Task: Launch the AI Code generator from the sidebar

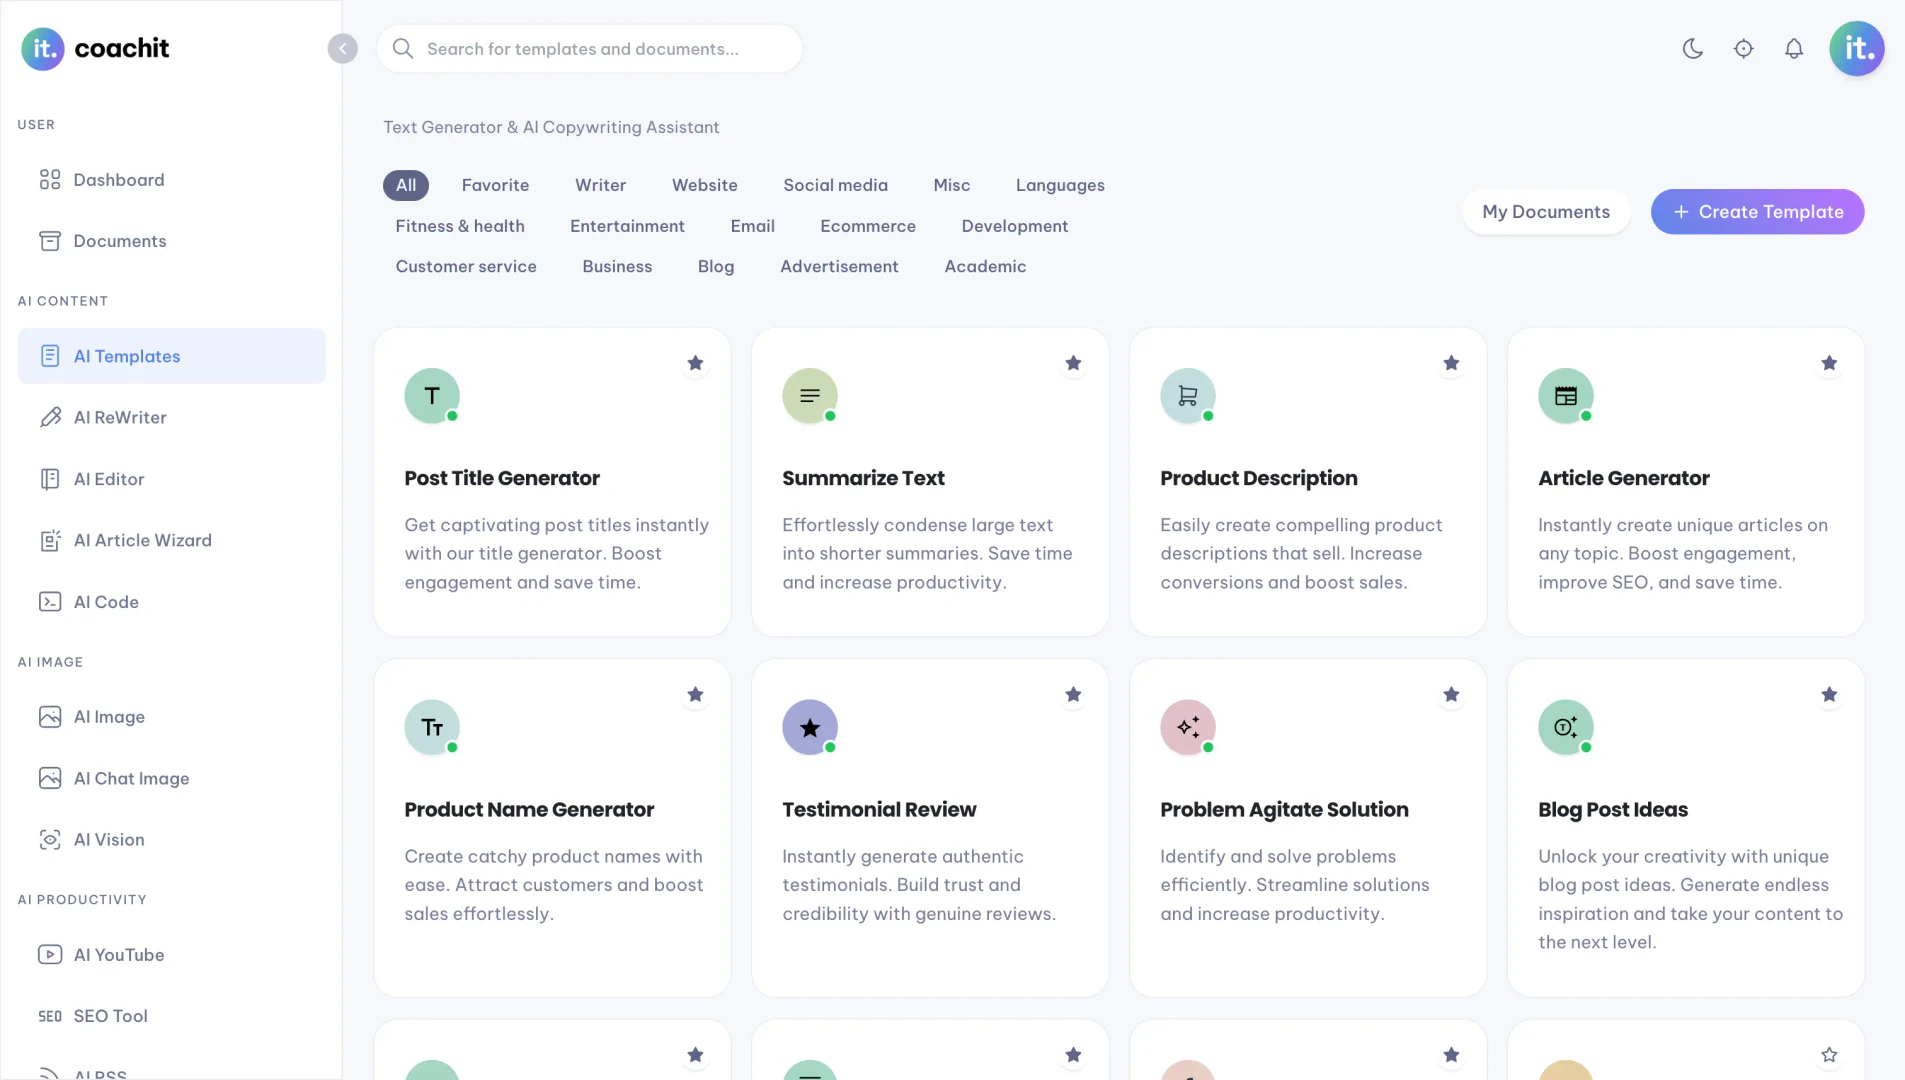Action: click(106, 601)
